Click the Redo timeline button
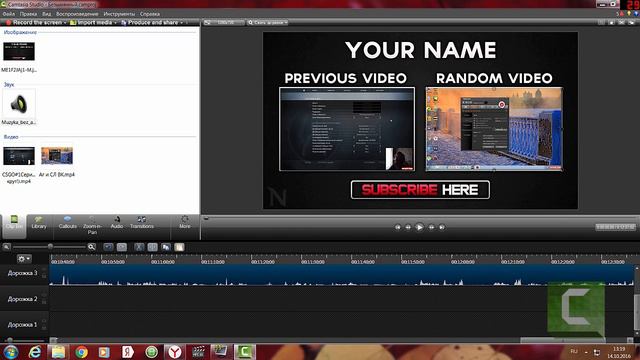Screen dimensions: 640x360 pos(122,247)
